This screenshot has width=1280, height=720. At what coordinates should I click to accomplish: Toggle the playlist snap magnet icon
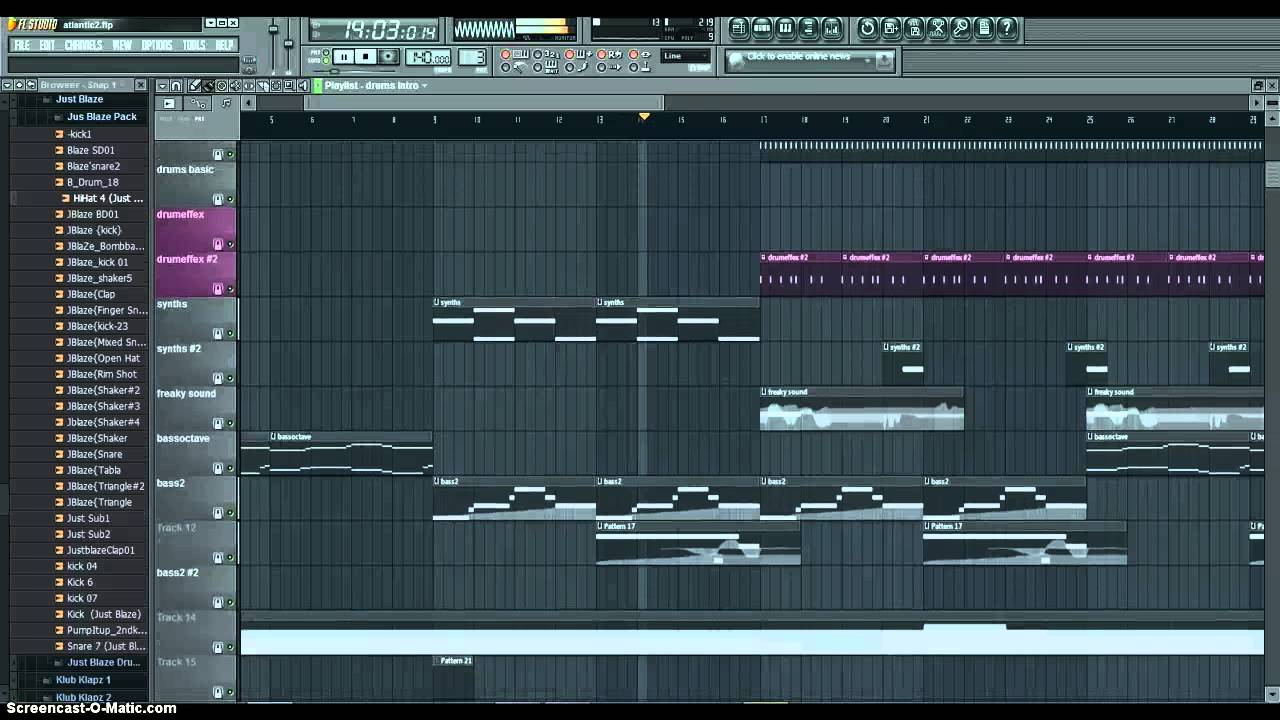coord(176,86)
